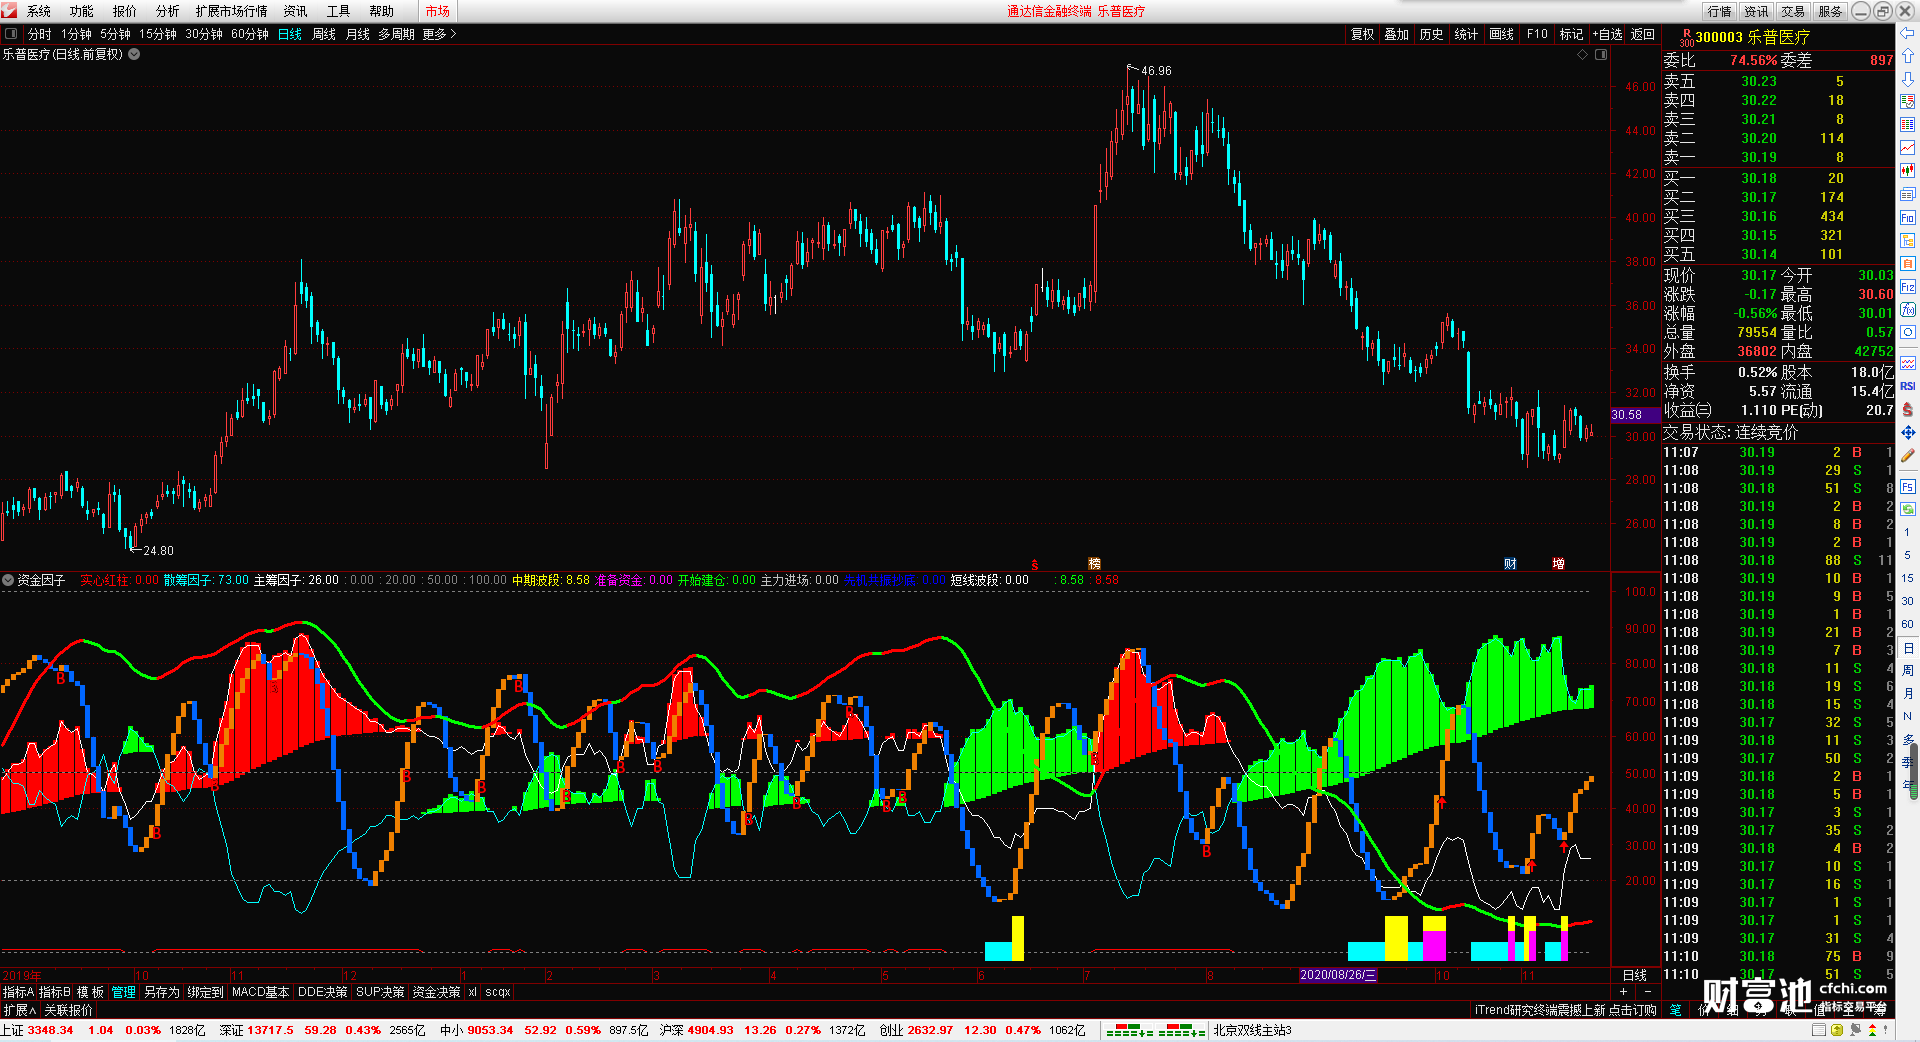Select the MACD基本 indicator tab
This screenshot has width=1920, height=1042.
[x=260, y=992]
